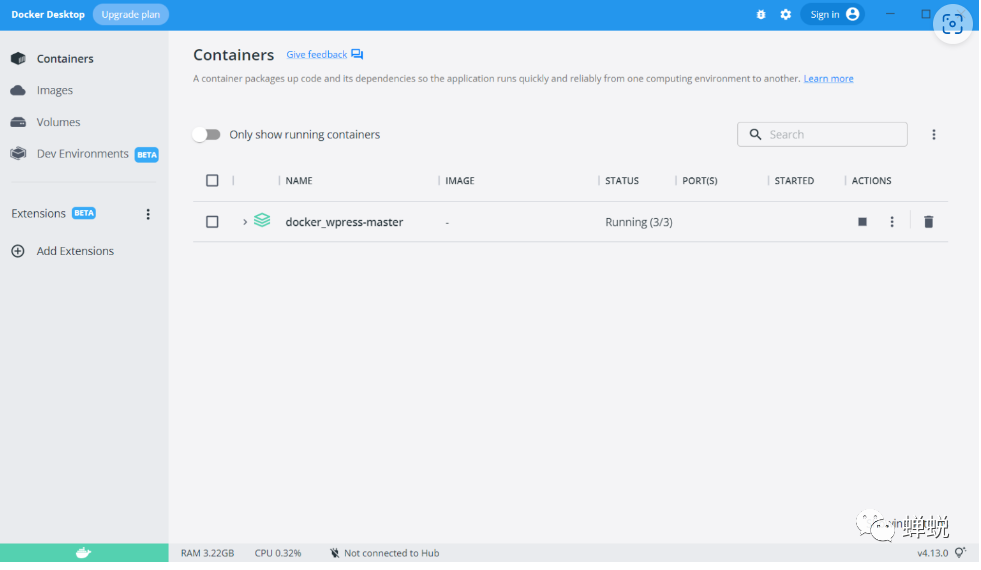
Task: Open the Extensions three-dot menu
Action: pos(148,214)
